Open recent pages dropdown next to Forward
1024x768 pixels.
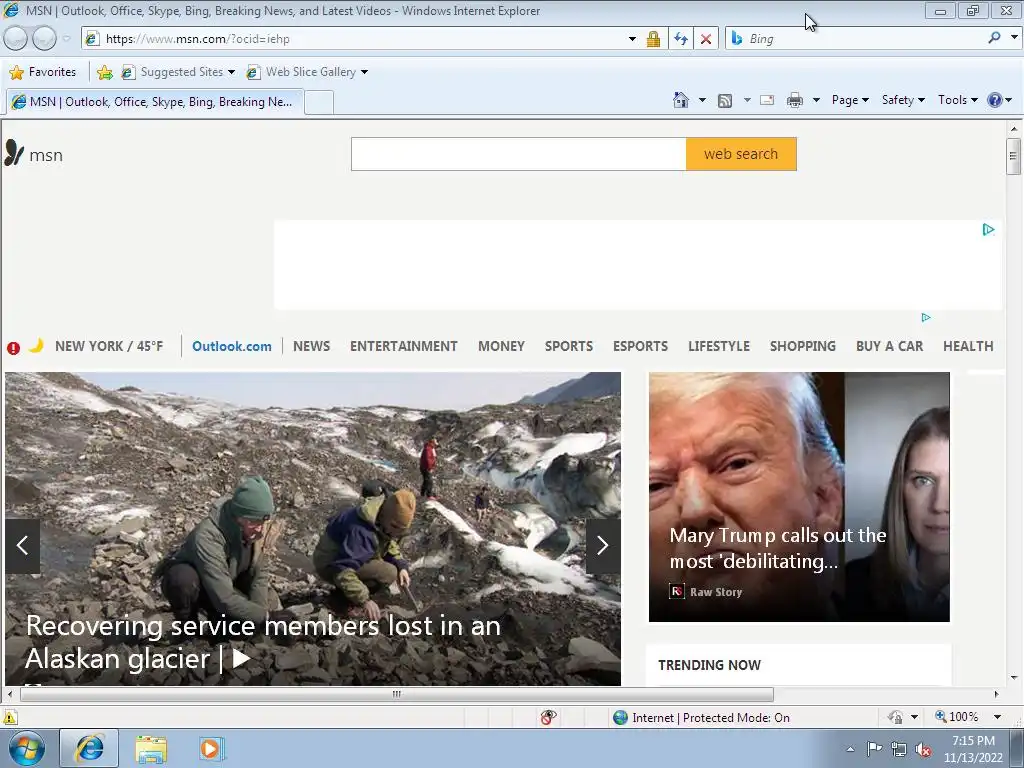(67, 39)
